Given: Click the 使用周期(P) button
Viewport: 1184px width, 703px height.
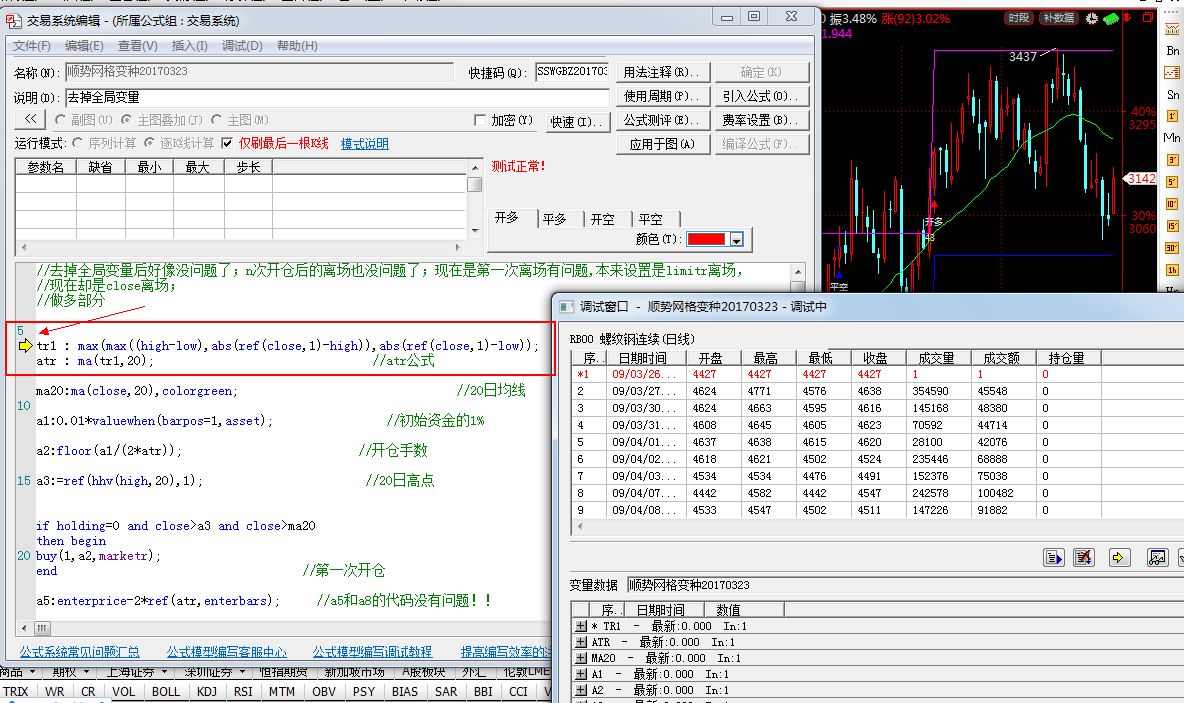Looking at the screenshot, I should pos(661,96).
